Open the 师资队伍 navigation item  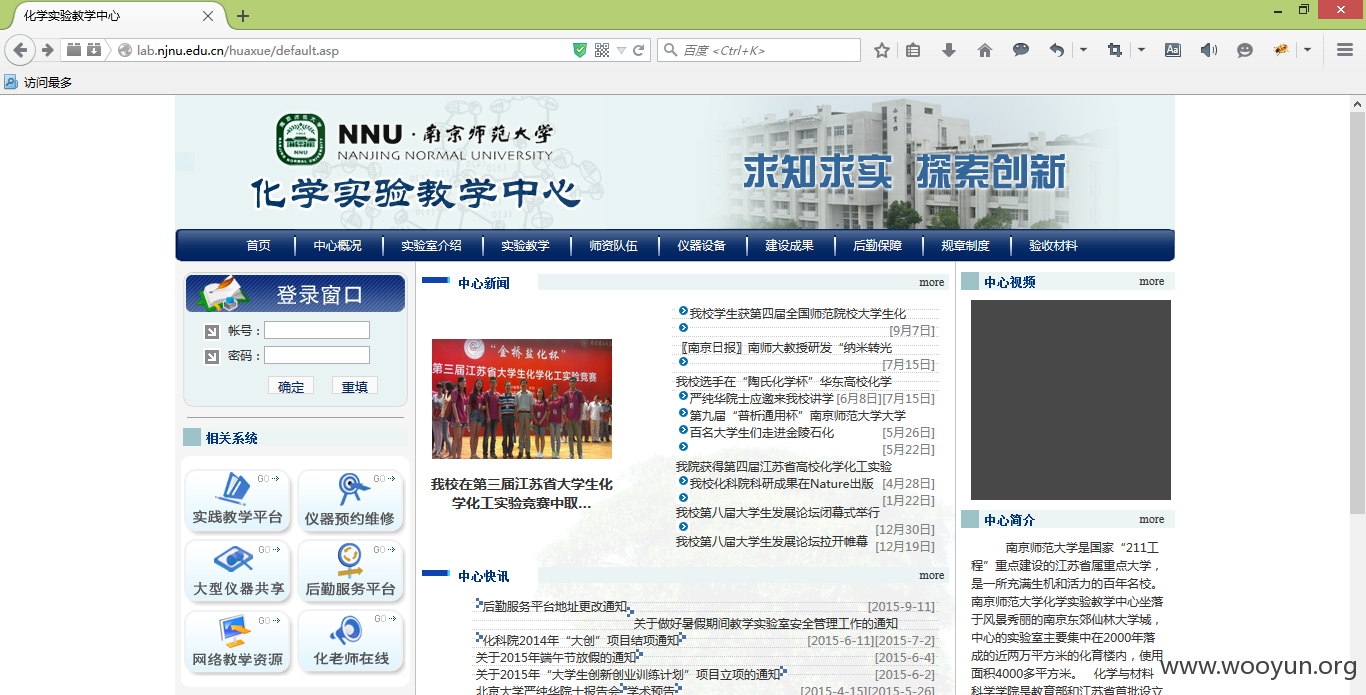(614, 246)
